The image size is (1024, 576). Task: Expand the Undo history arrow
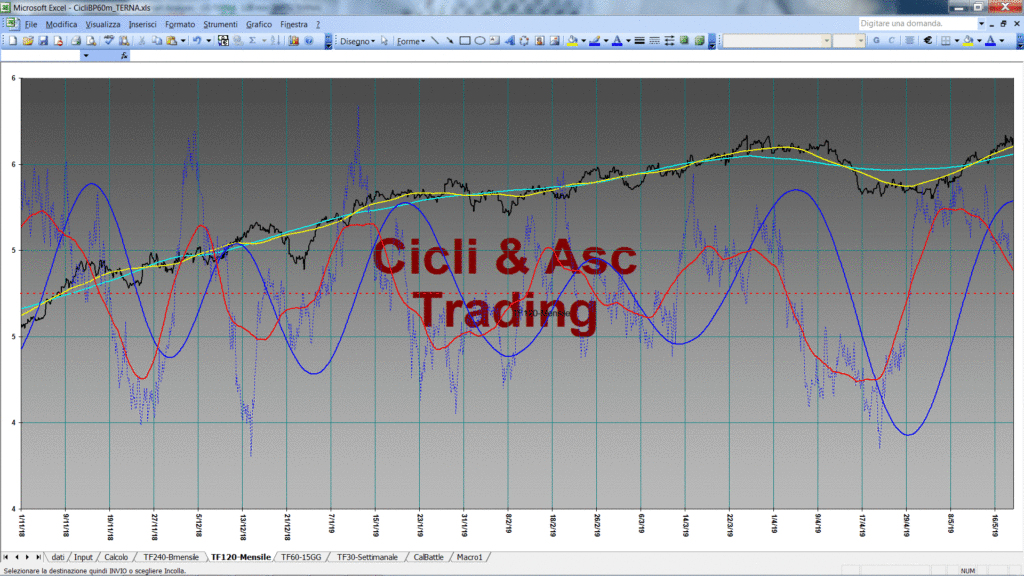pyautogui.click(x=208, y=40)
